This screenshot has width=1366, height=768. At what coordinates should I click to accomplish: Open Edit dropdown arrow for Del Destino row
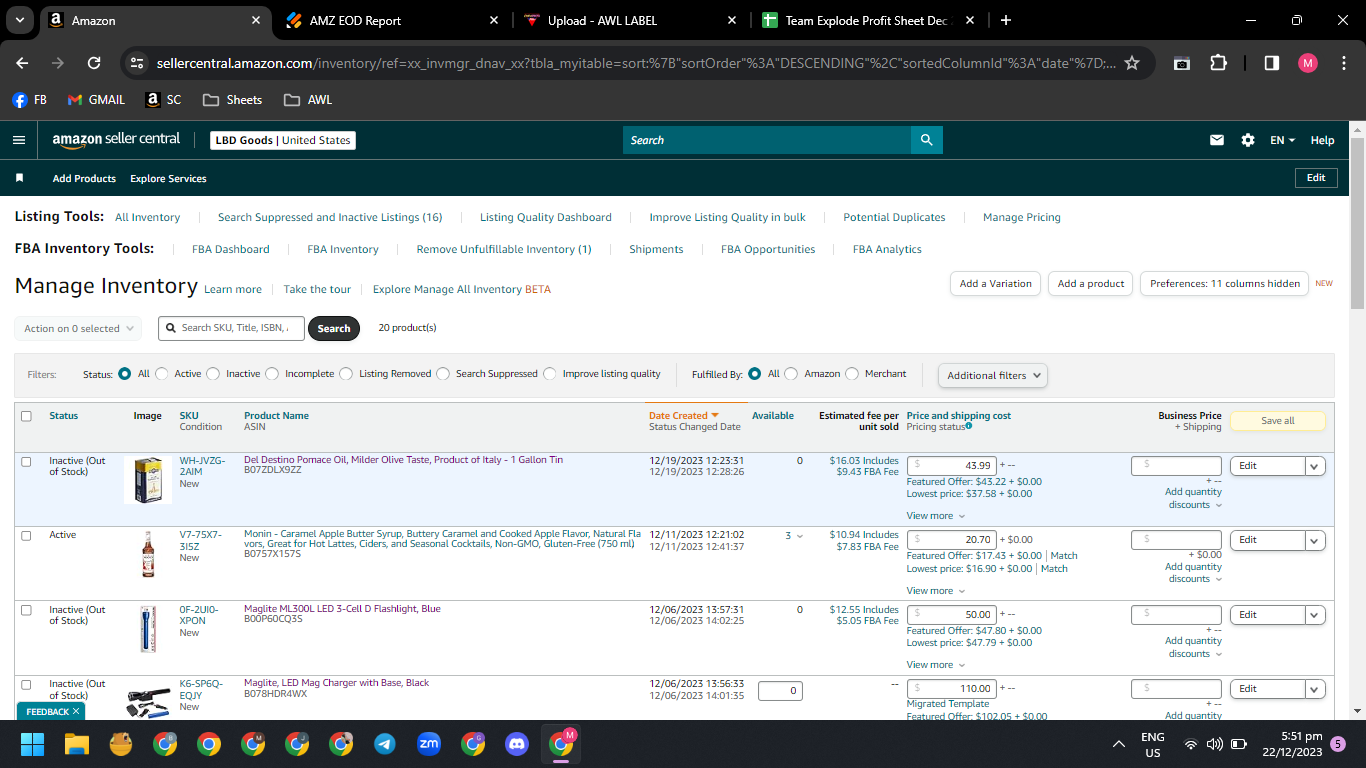(x=1315, y=466)
